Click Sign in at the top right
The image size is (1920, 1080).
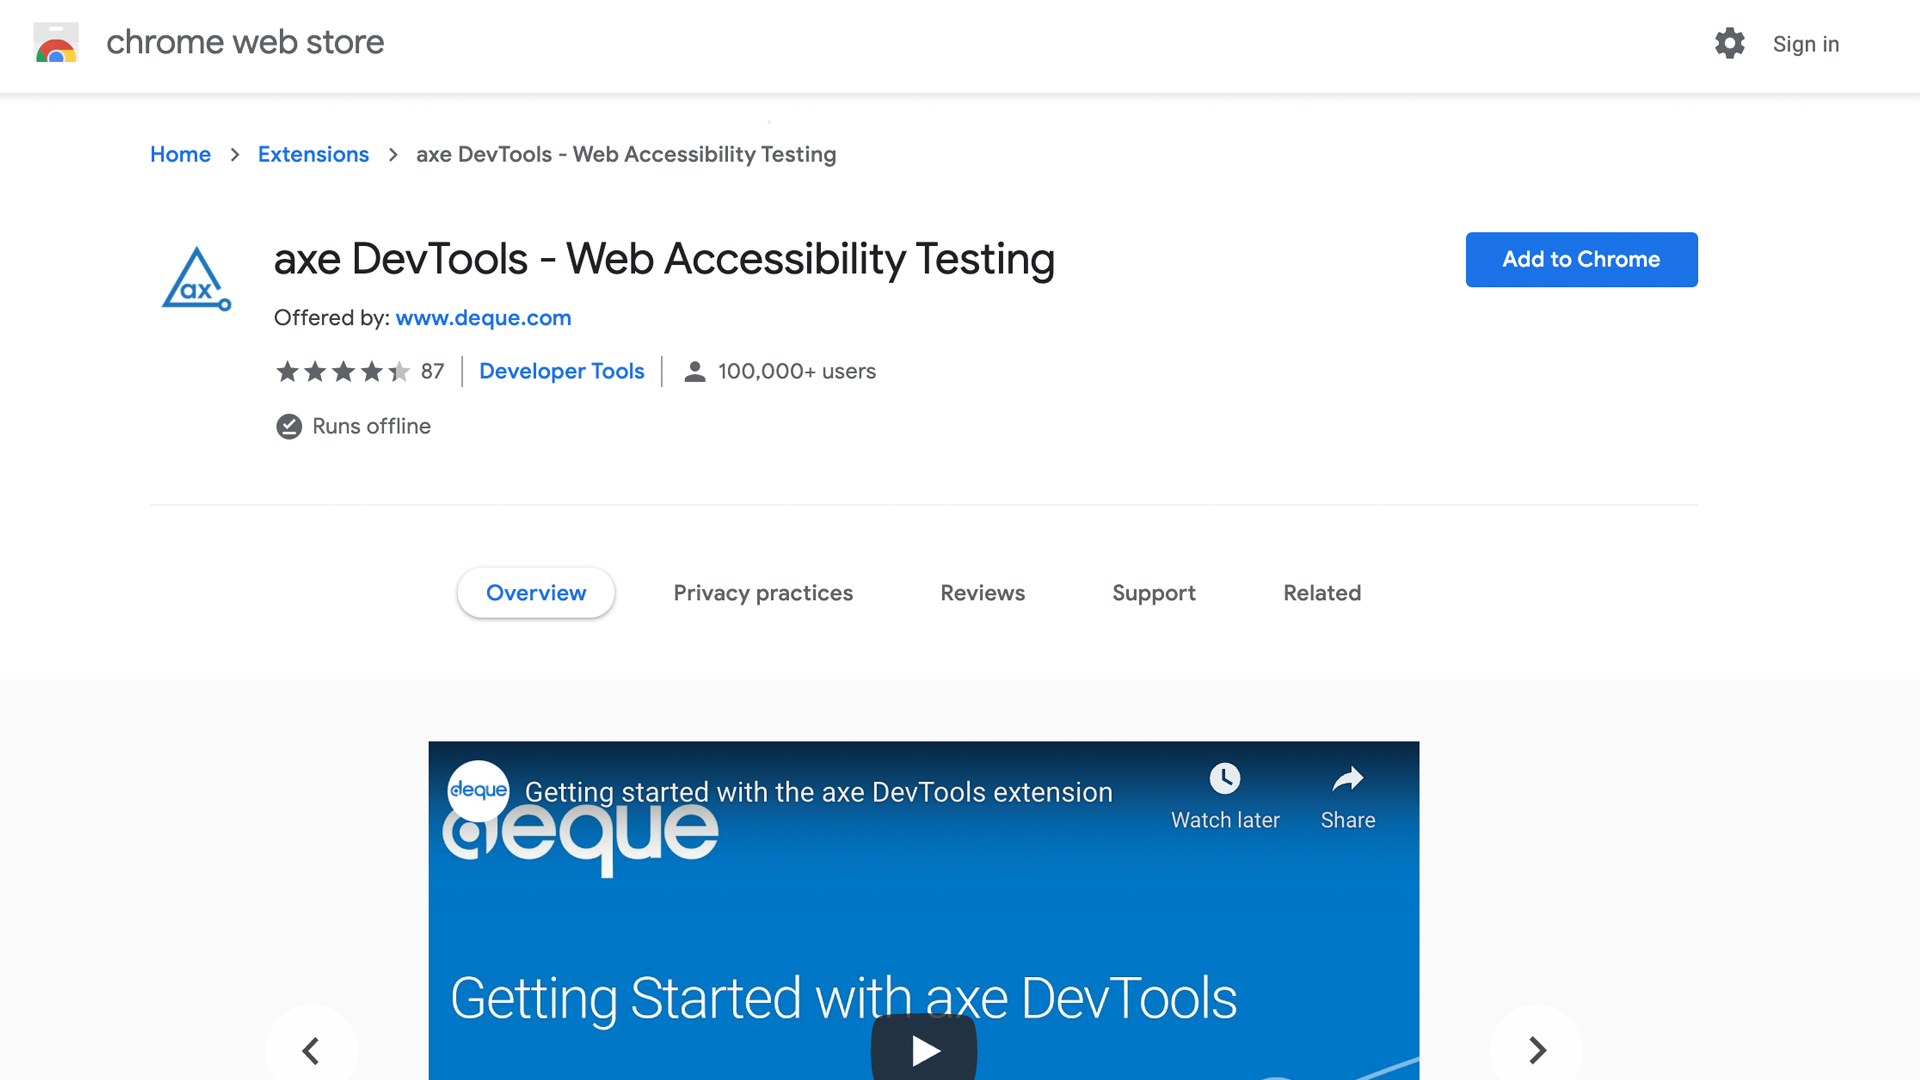tap(1805, 44)
